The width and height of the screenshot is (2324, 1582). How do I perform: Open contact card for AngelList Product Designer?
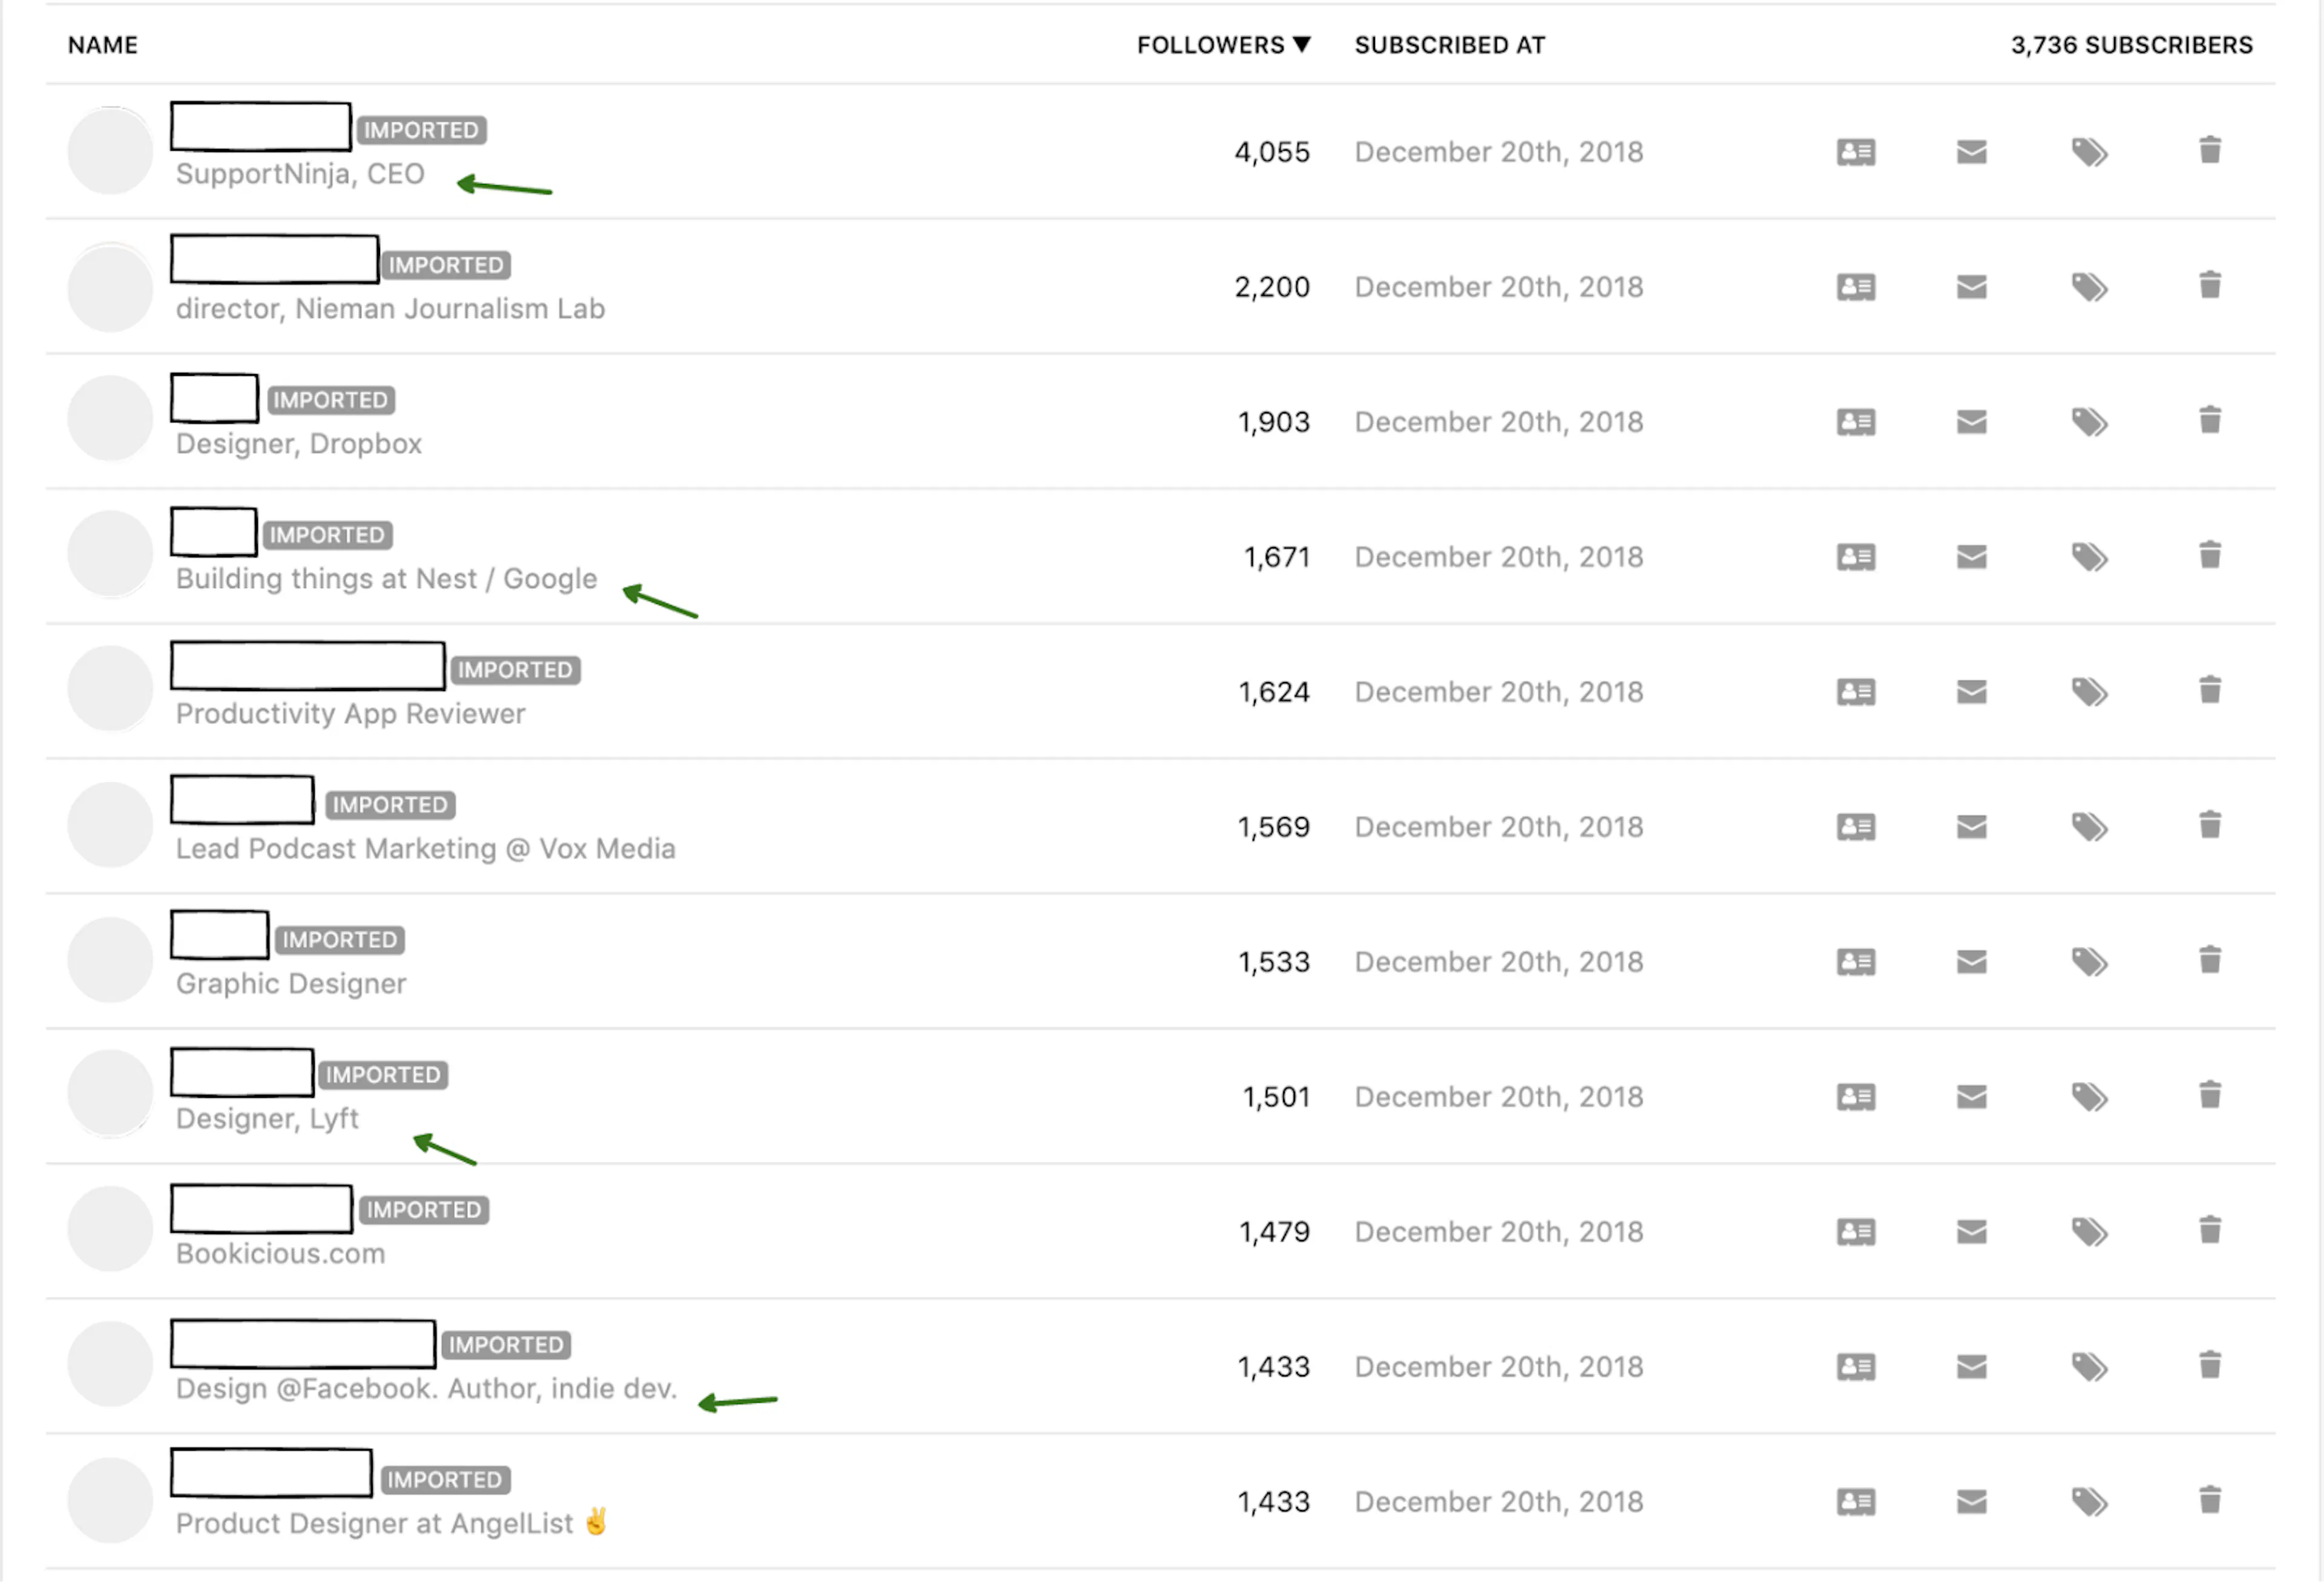pyautogui.click(x=1856, y=1502)
